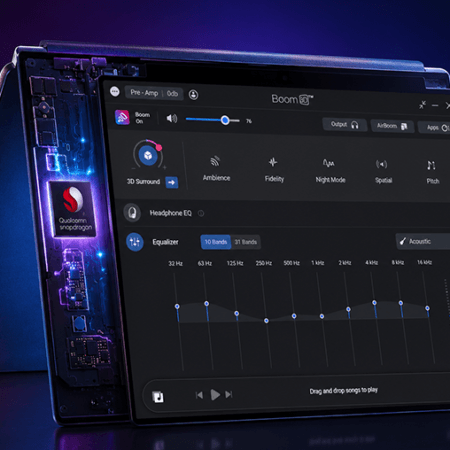Toggle the 3D Surround dial
This screenshot has height=450, width=450.
pyautogui.click(x=148, y=155)
